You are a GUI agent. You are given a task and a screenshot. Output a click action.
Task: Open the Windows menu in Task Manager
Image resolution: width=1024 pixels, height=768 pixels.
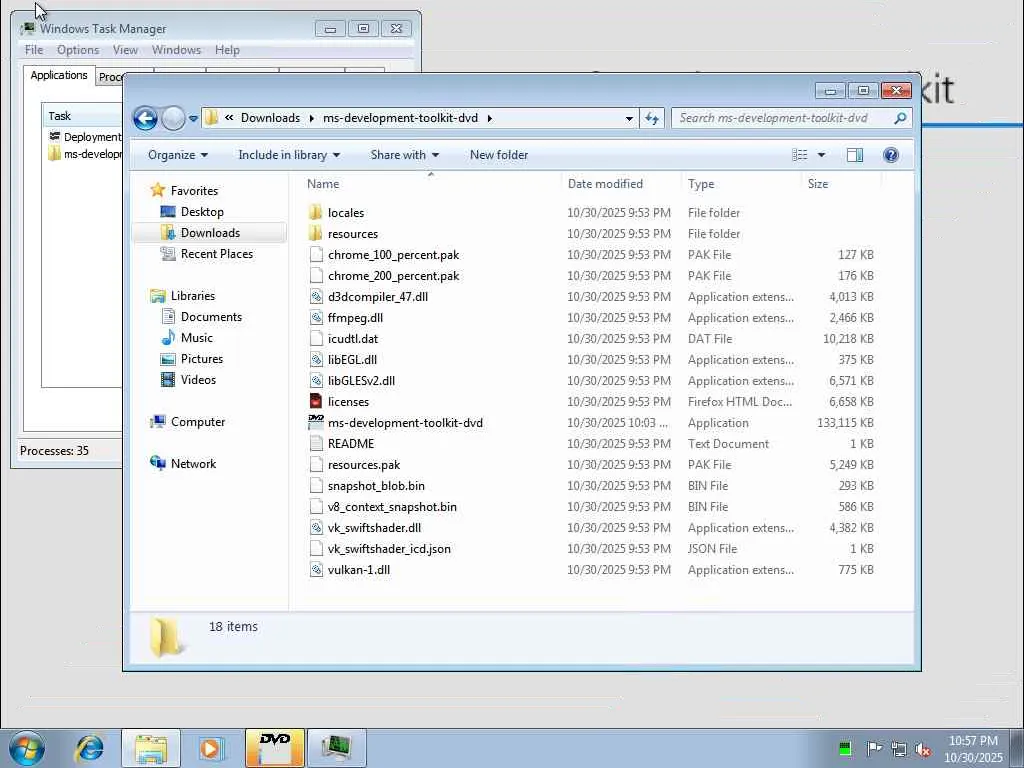click(x=176, y=50)
